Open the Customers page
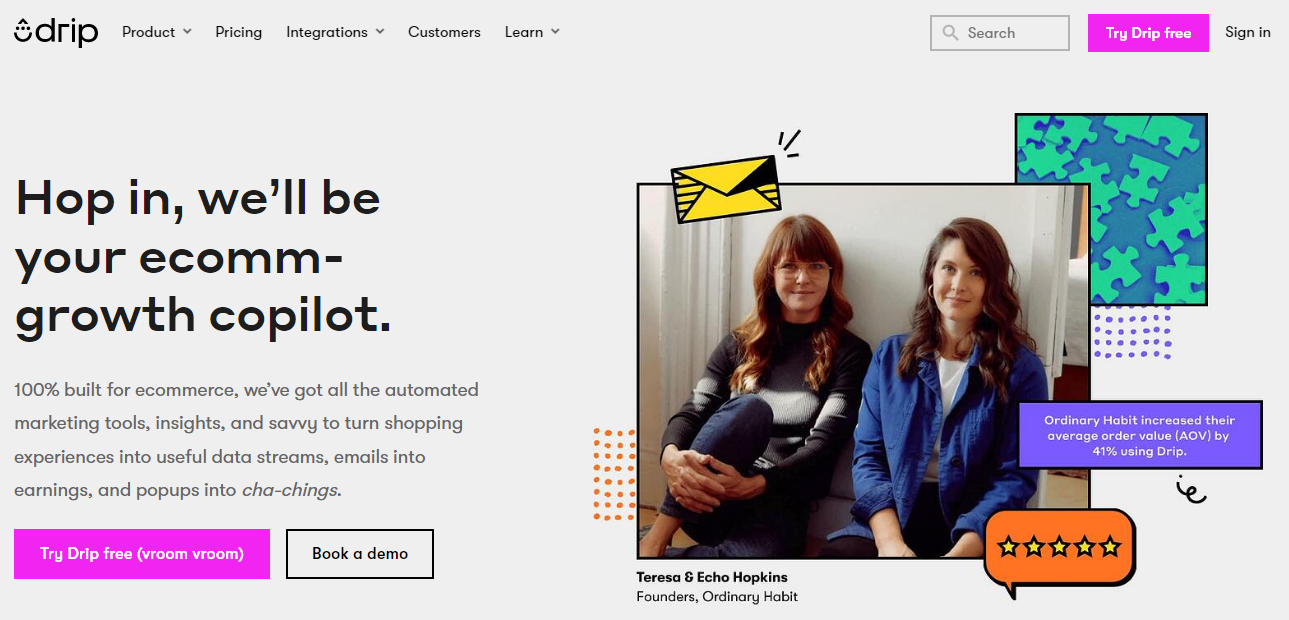Viewport: 1289px width, 620px height. click(x=444, y=32)
